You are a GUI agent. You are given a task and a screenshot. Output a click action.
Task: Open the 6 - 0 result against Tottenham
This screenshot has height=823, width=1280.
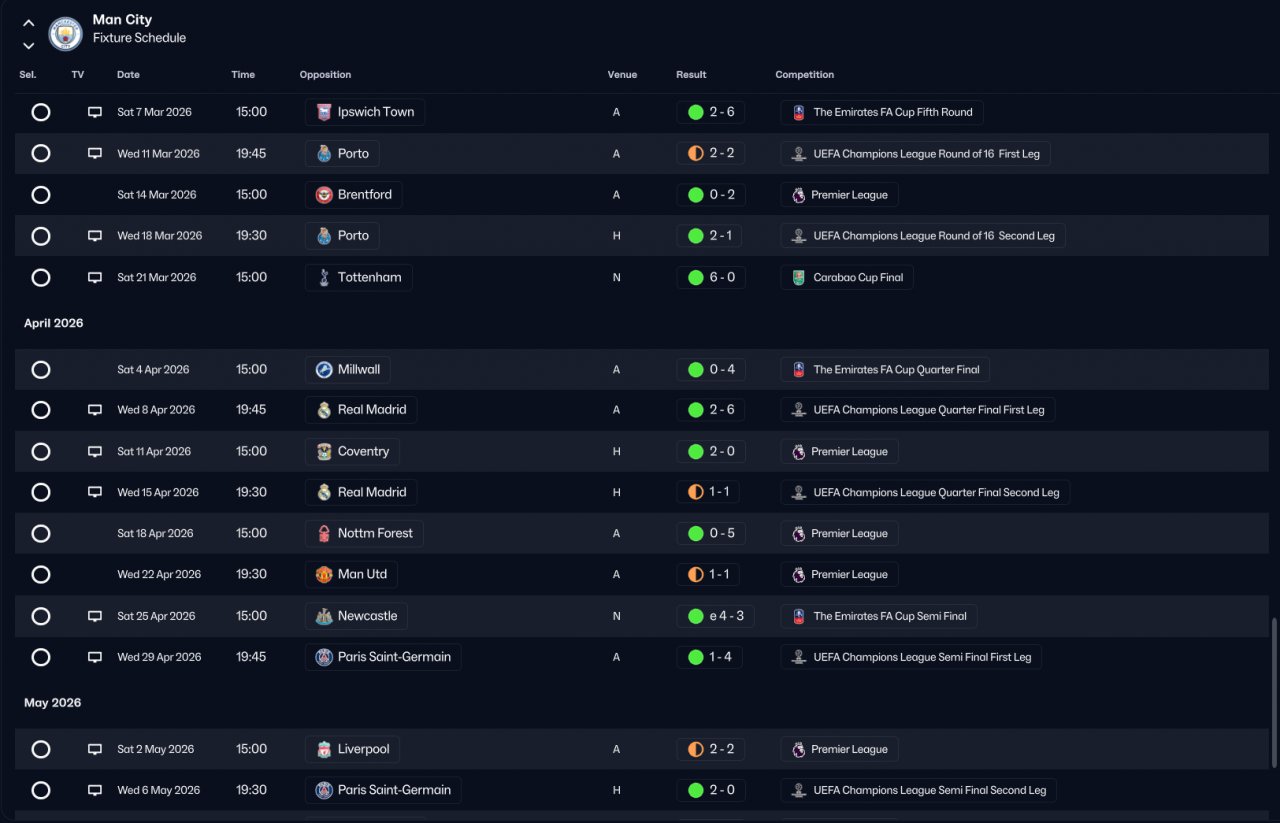pyautogui.click(x=711, y=278)
